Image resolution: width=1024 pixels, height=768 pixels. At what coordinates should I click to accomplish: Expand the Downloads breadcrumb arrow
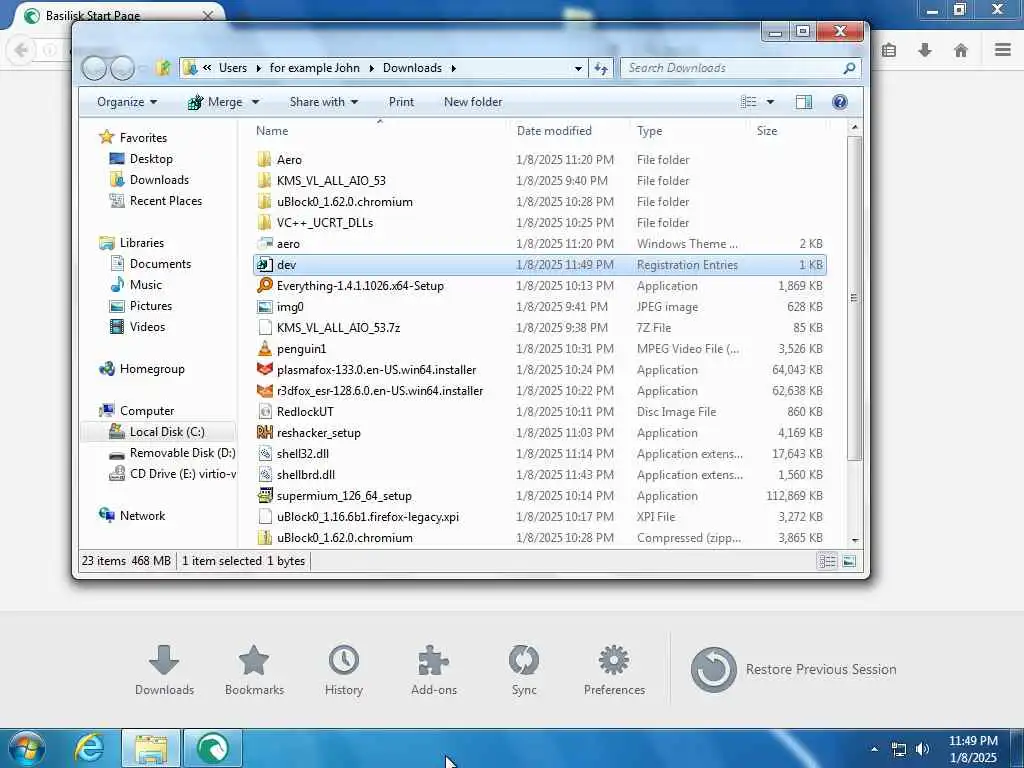(453, 68)
